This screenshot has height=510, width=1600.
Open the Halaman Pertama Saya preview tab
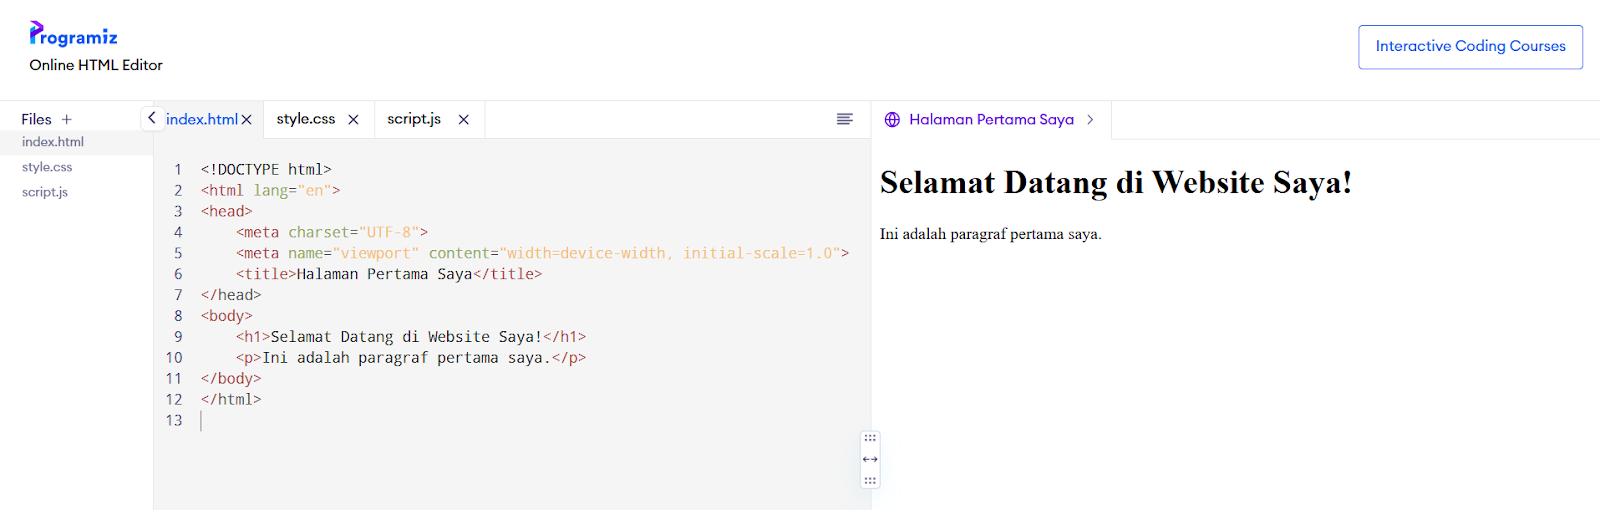pyautogui.click(x=991, y=119)
